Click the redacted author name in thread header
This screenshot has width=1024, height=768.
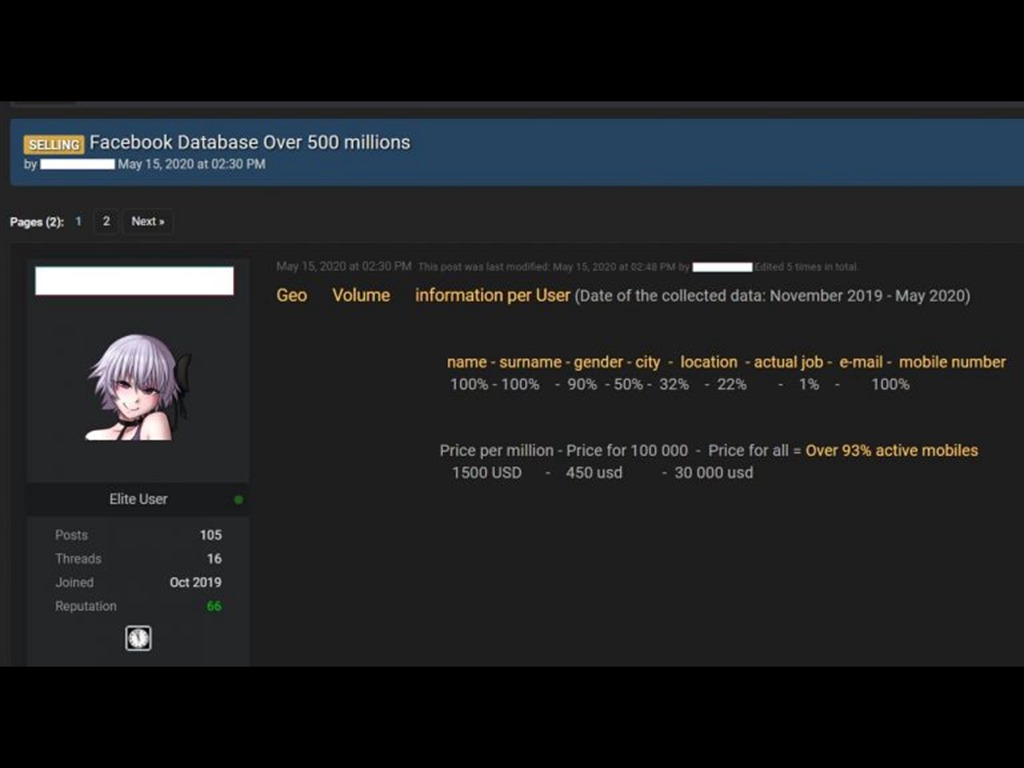point(77,164)
